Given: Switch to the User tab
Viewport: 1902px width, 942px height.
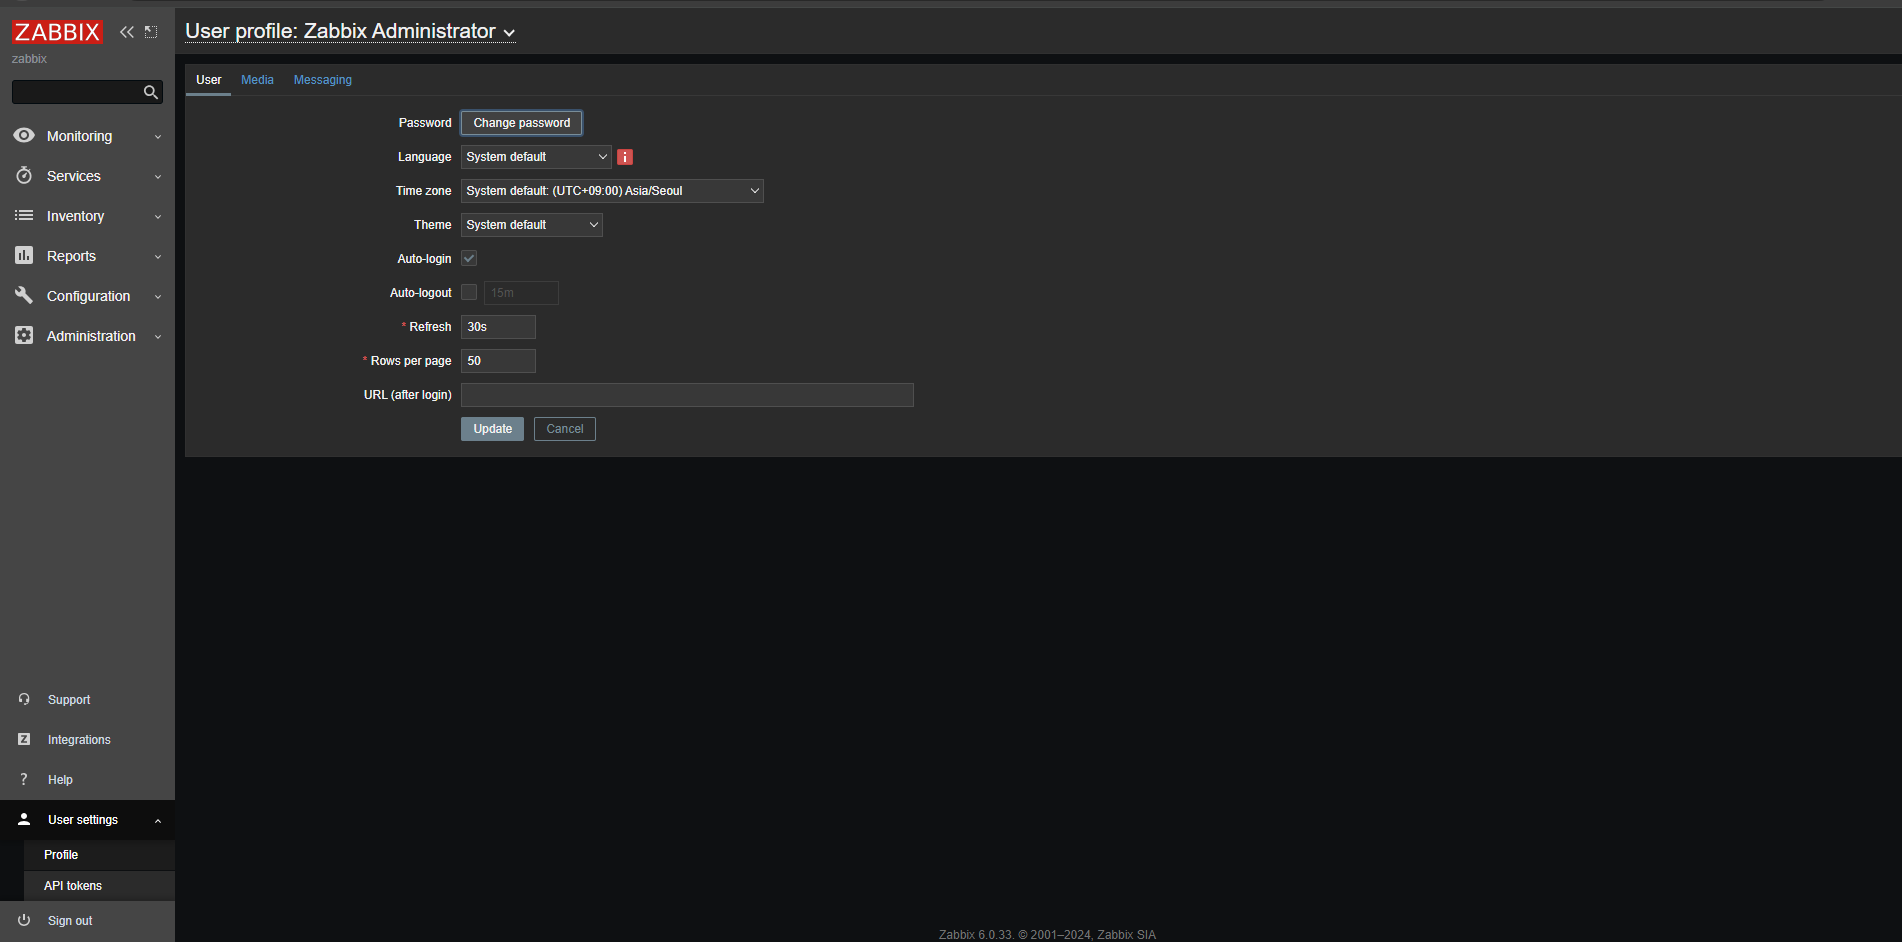Looking at the screenshot, I should click(x=209, y=80).
